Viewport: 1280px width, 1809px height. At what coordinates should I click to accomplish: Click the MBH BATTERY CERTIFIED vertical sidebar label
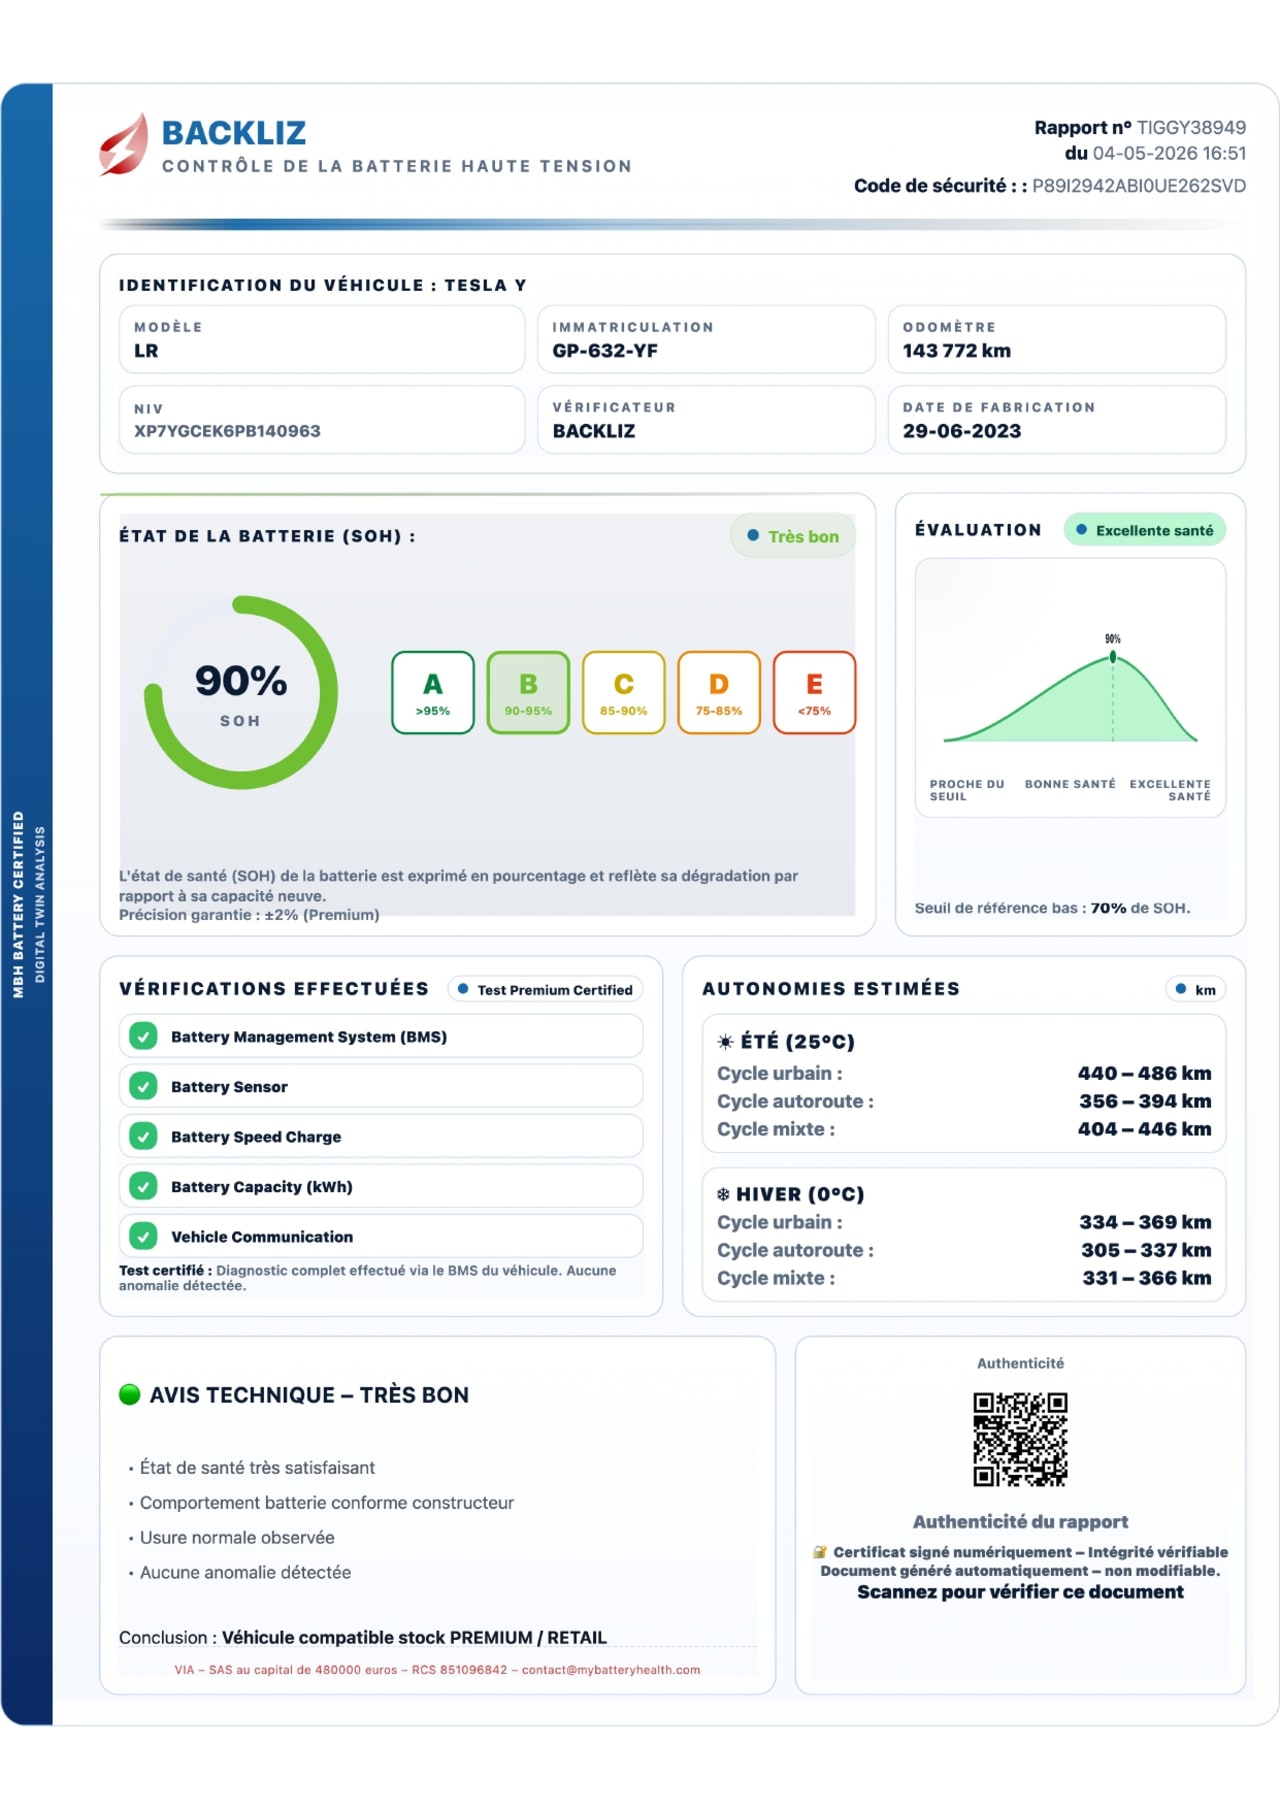click(x=18, y=905)
